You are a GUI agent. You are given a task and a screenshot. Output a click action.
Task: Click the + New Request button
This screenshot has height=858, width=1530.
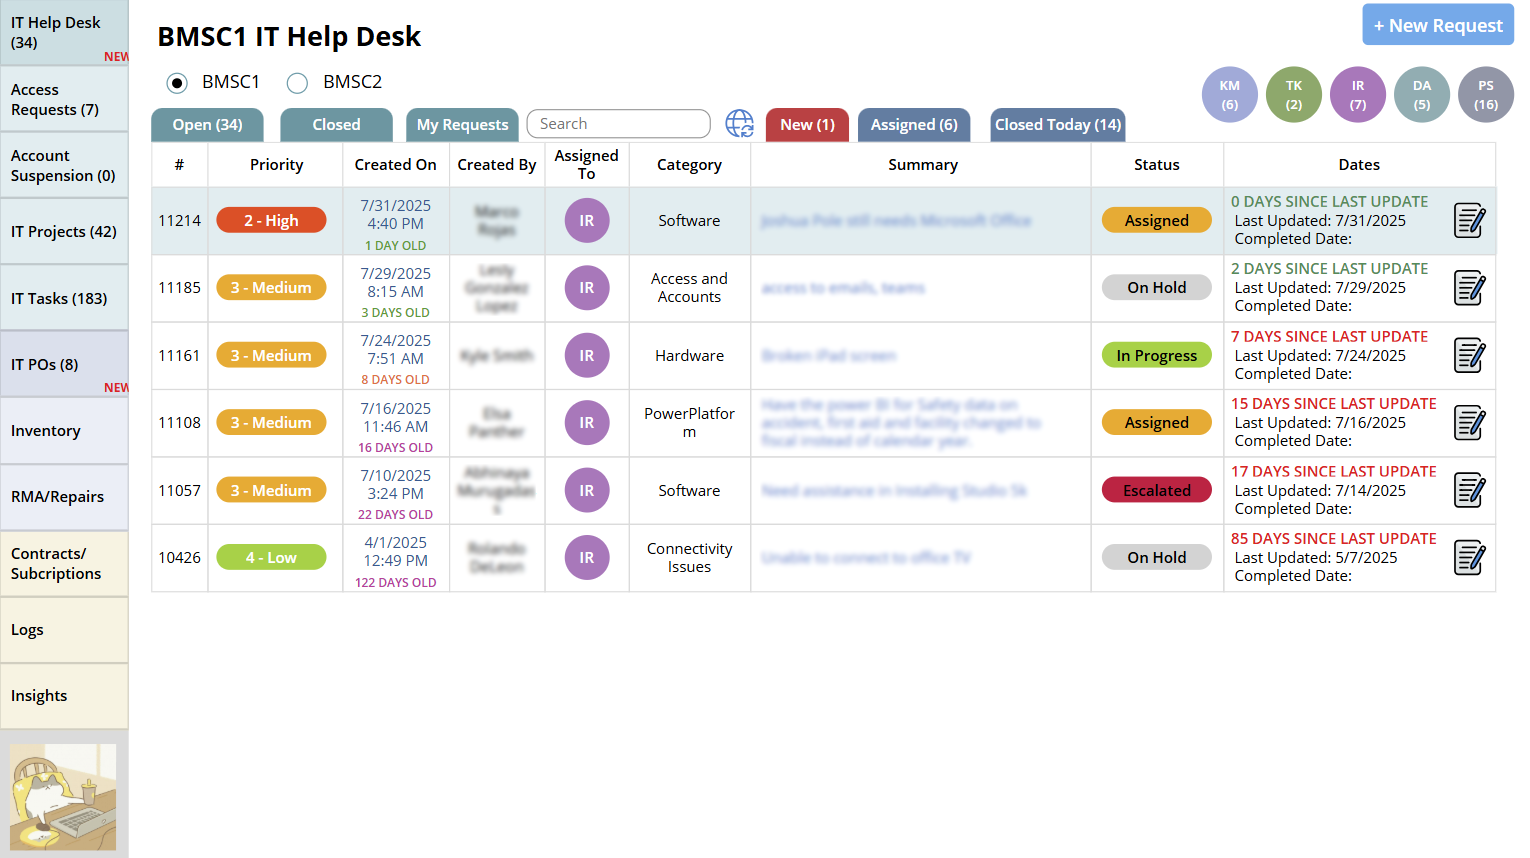coord(1437,25)
